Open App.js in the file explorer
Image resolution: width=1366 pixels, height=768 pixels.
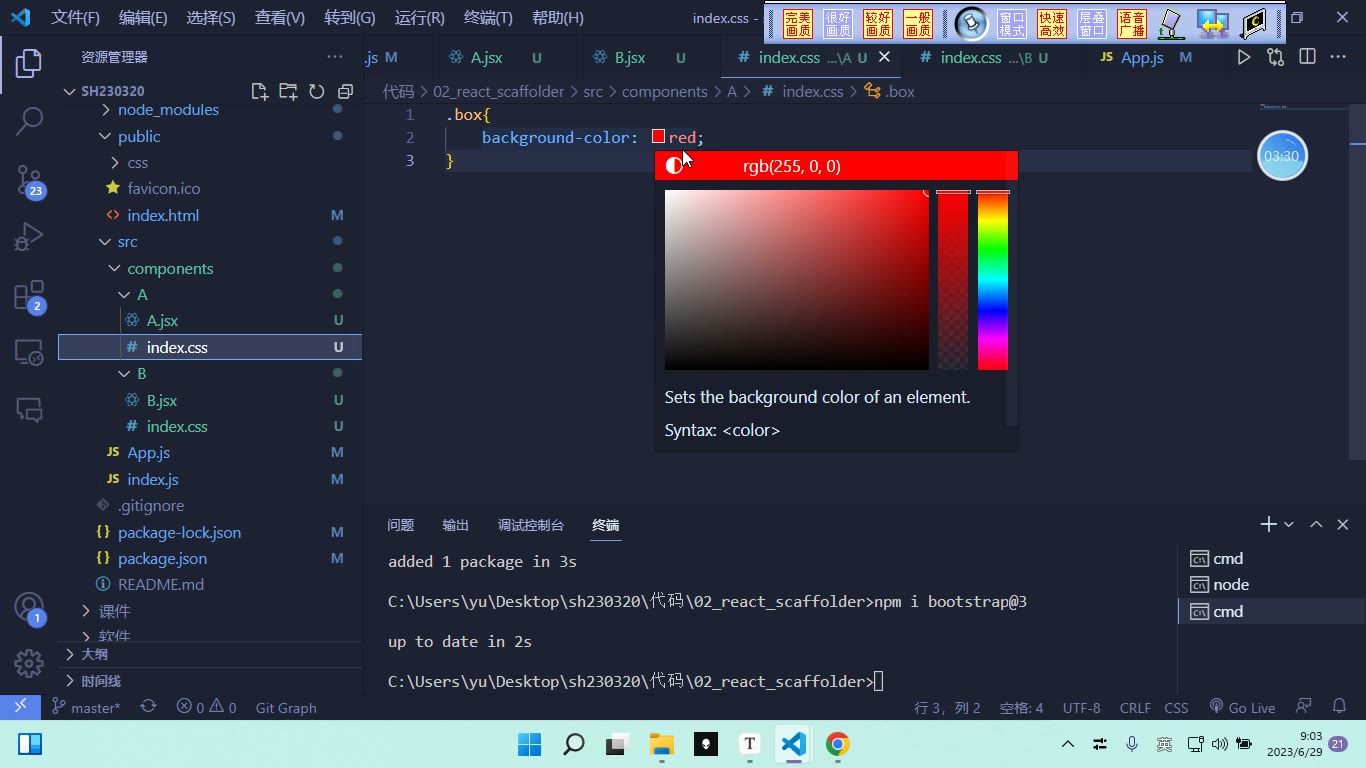tap(148, 452)
